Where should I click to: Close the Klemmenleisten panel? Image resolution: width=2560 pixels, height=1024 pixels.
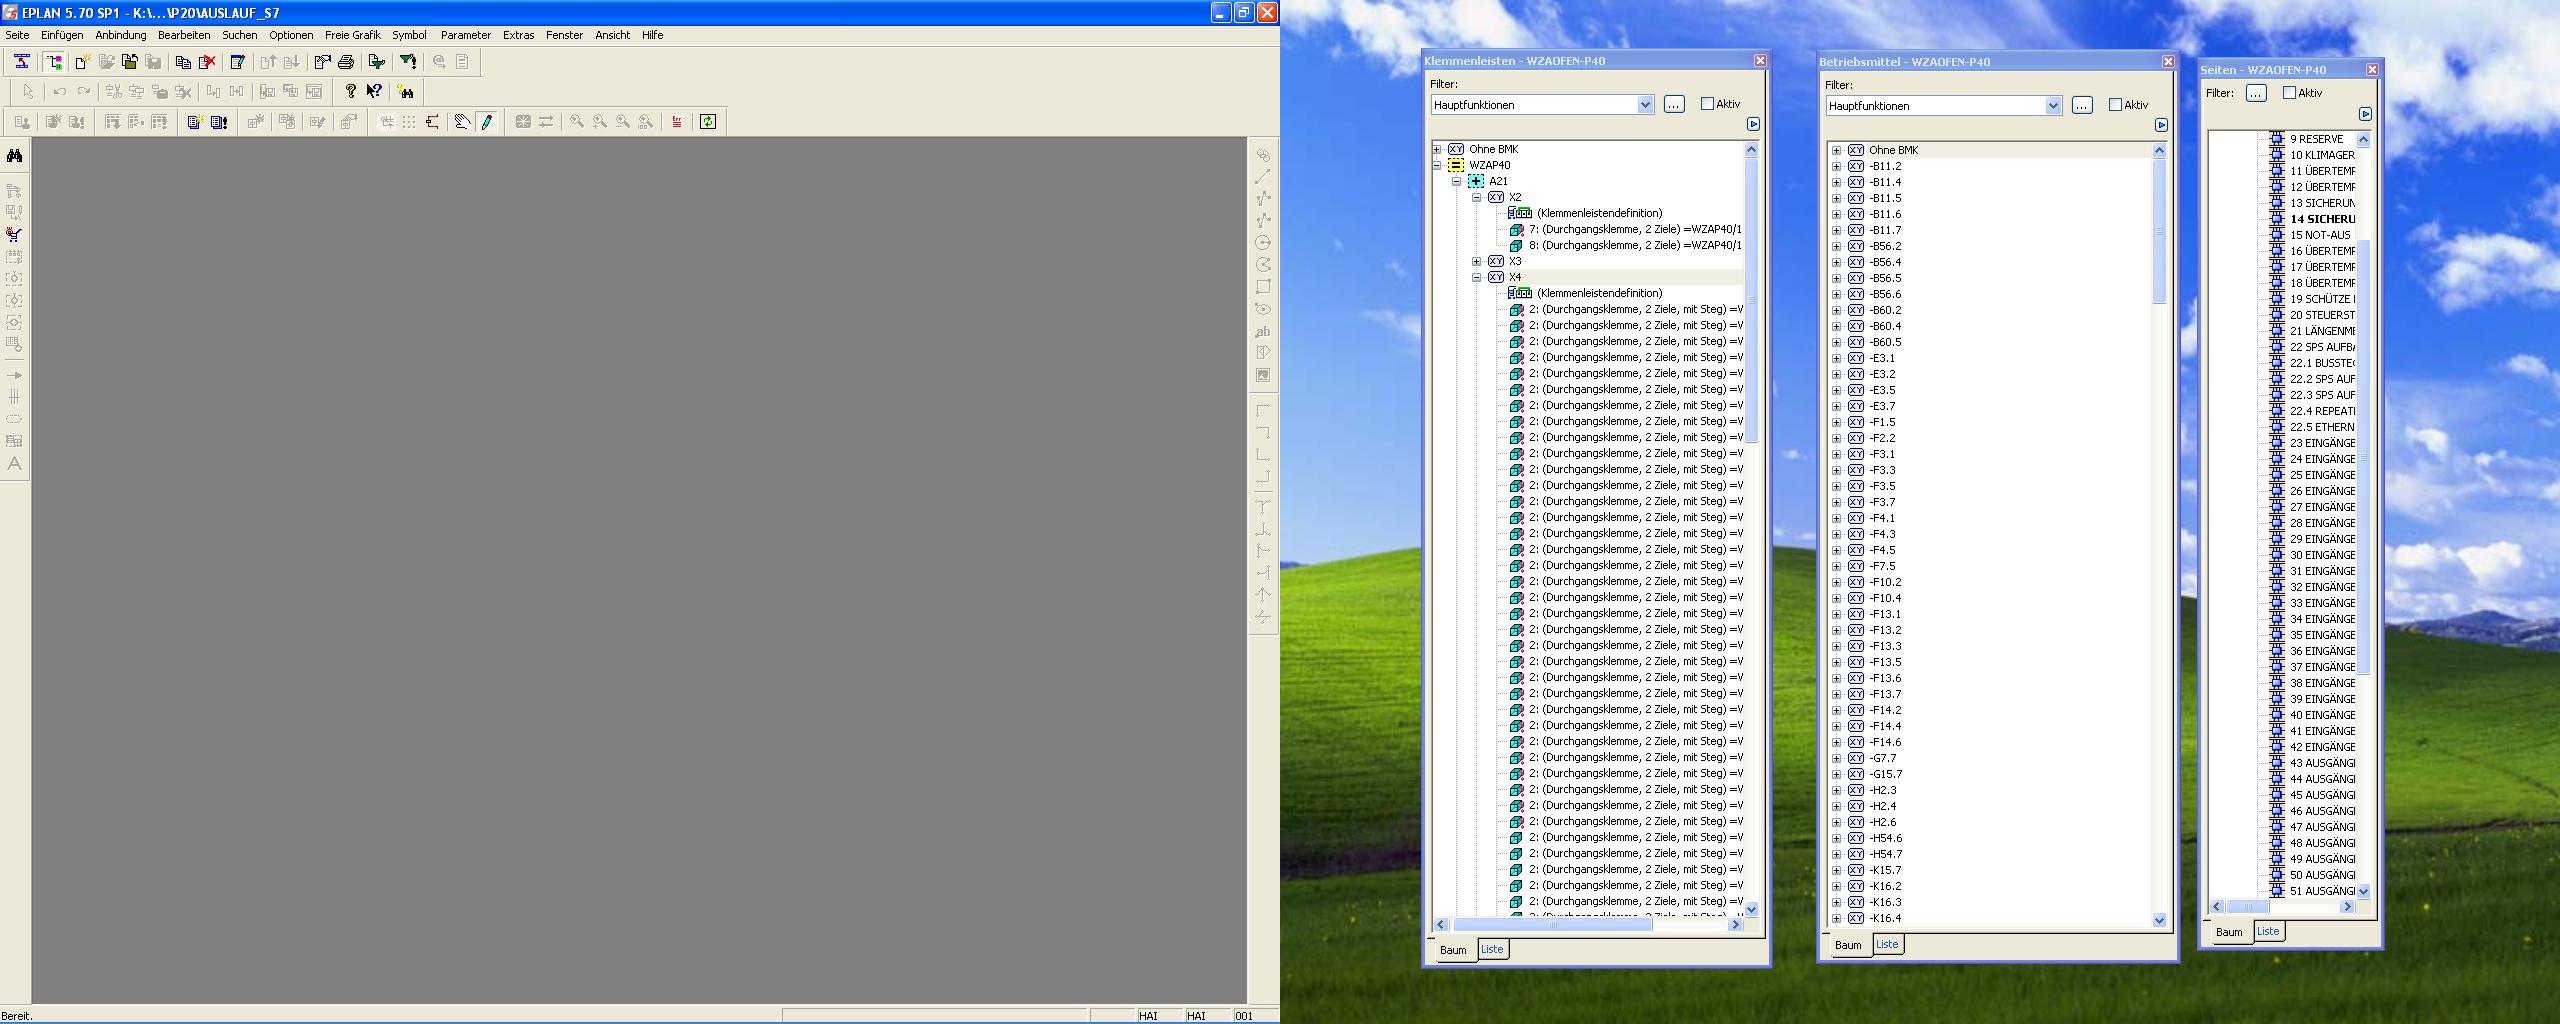click(1760, 61)
